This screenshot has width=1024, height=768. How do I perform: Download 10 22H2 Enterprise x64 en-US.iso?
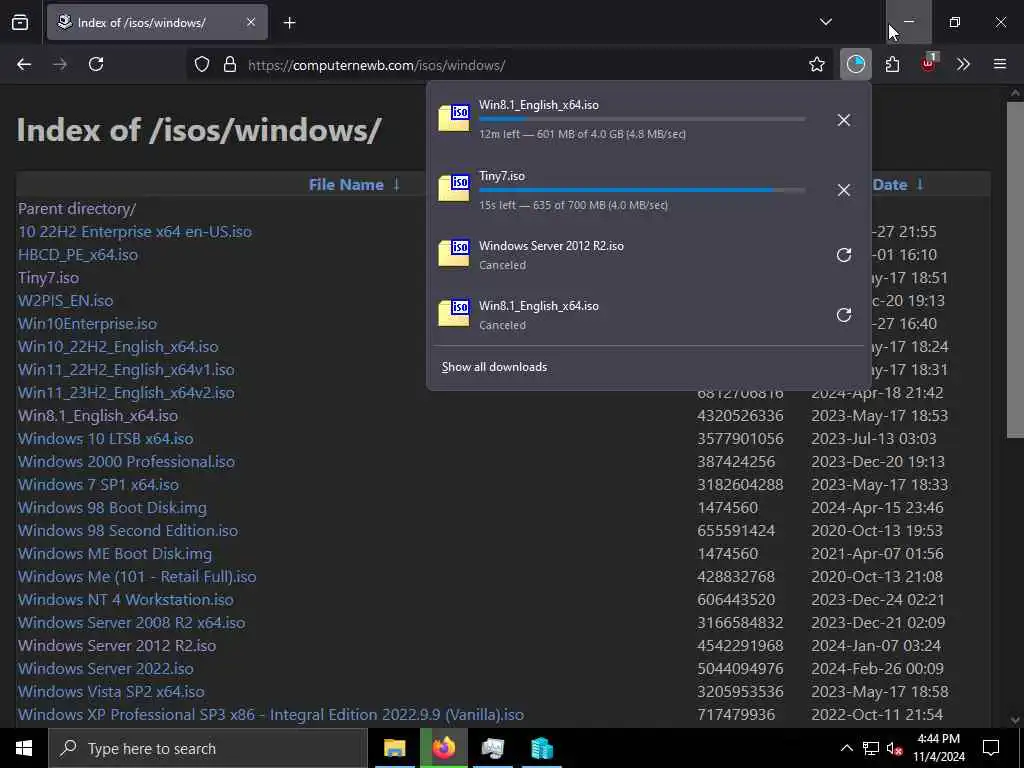135,232
